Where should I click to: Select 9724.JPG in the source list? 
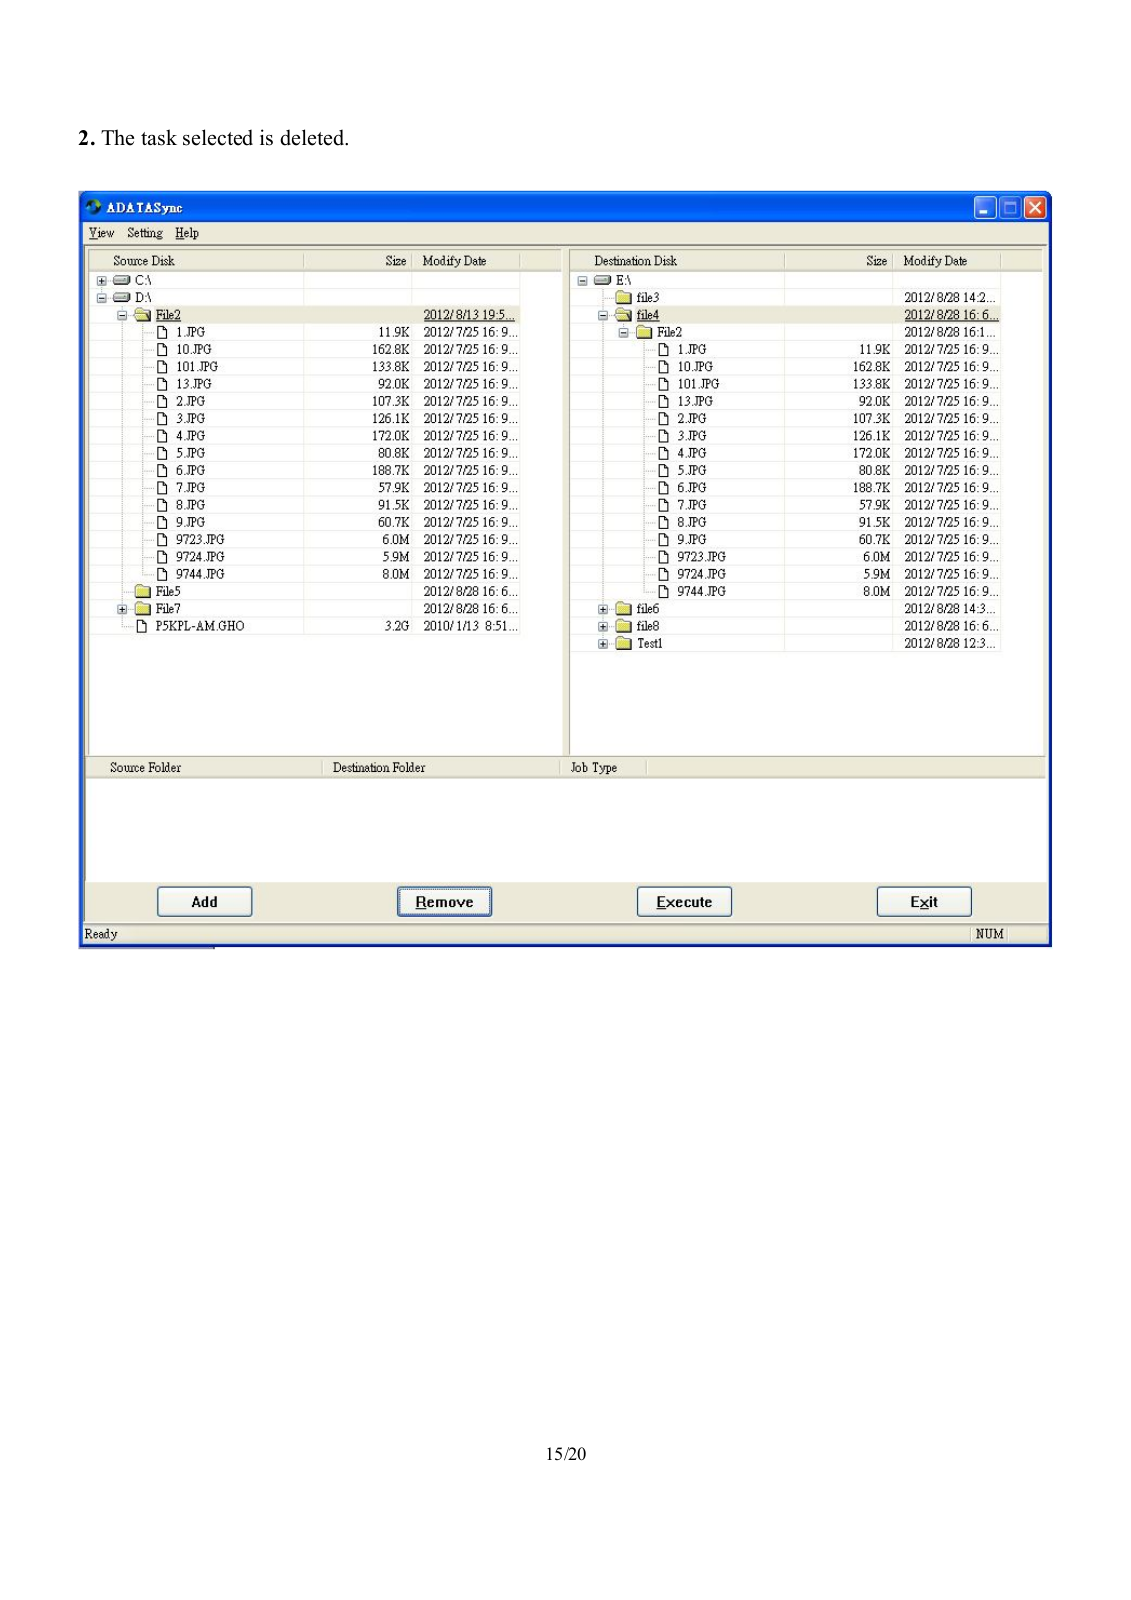(x=200, y=557)
